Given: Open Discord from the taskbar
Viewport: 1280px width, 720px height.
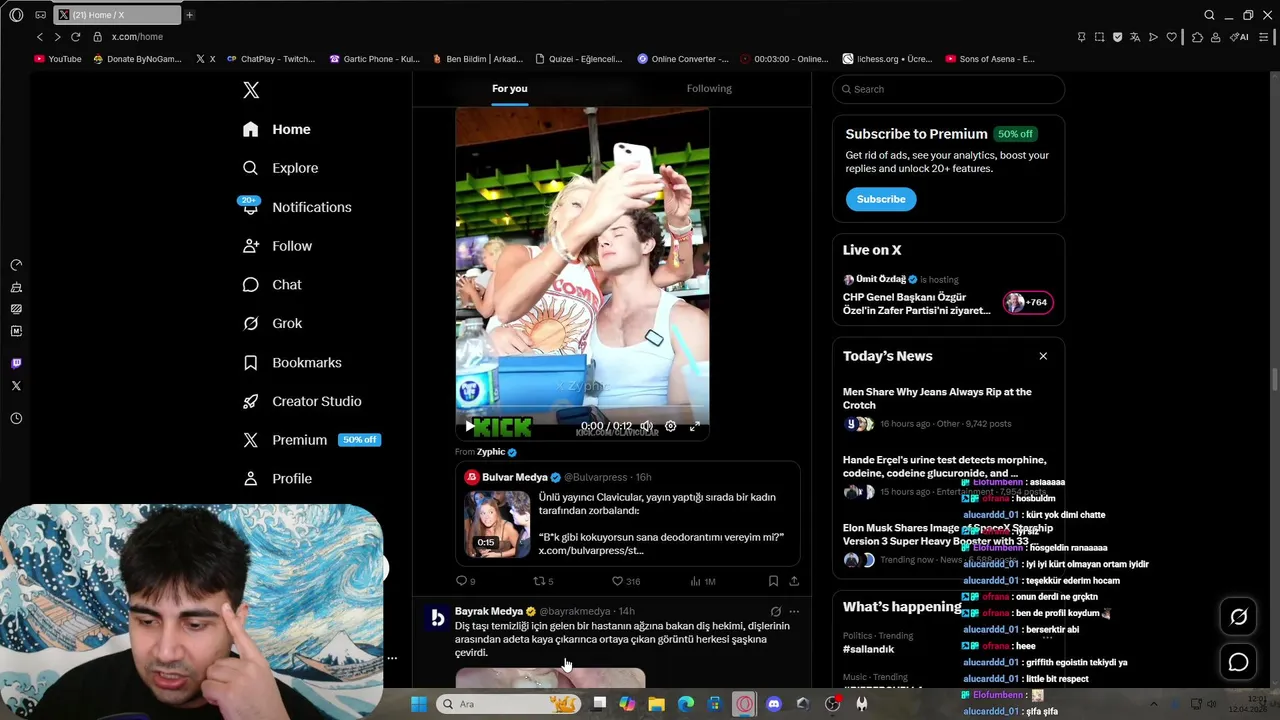Looking at the screenshot, I should (773, 704).
